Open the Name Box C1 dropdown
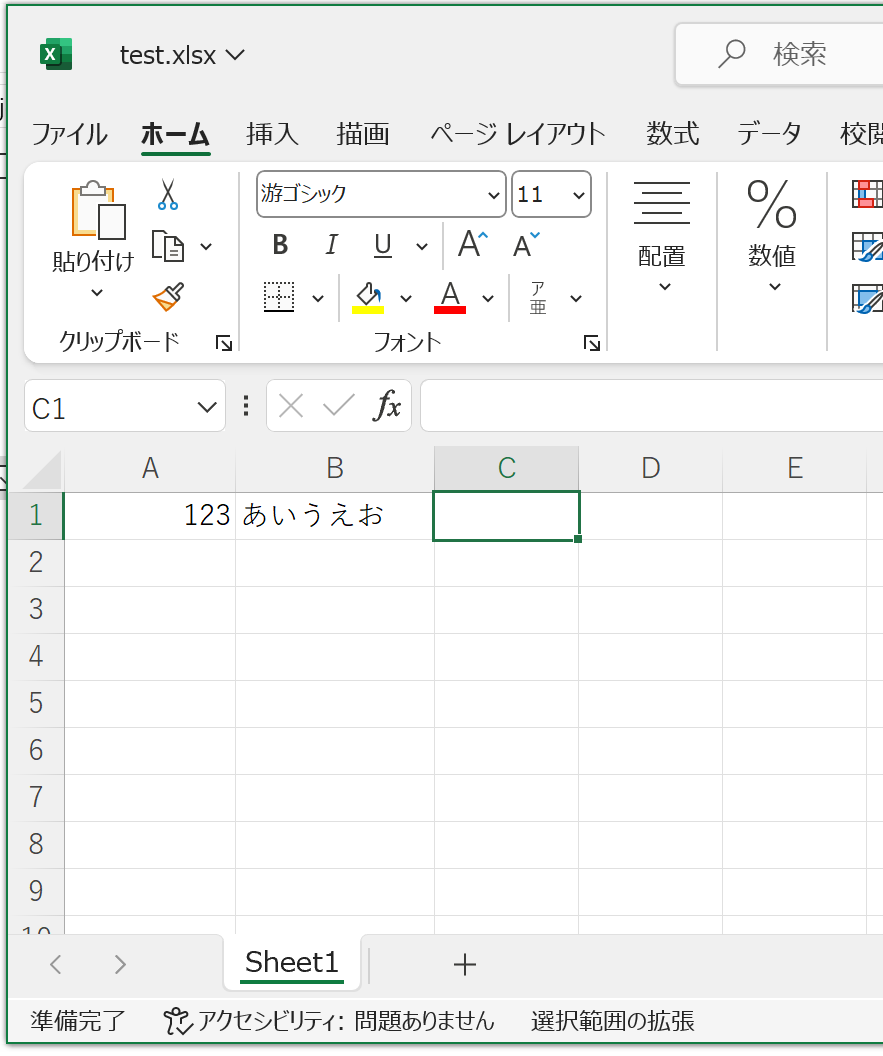 (x=207, y=407)
